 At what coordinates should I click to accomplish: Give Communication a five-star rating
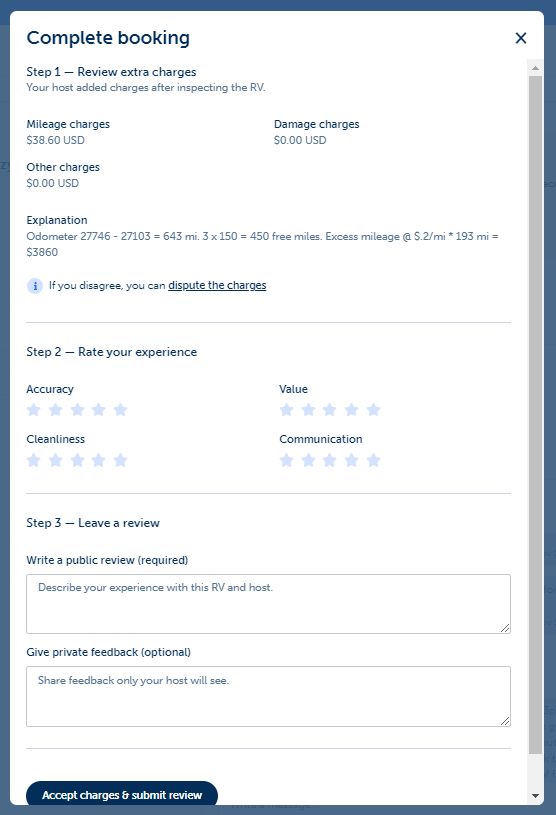coord(374,460)
